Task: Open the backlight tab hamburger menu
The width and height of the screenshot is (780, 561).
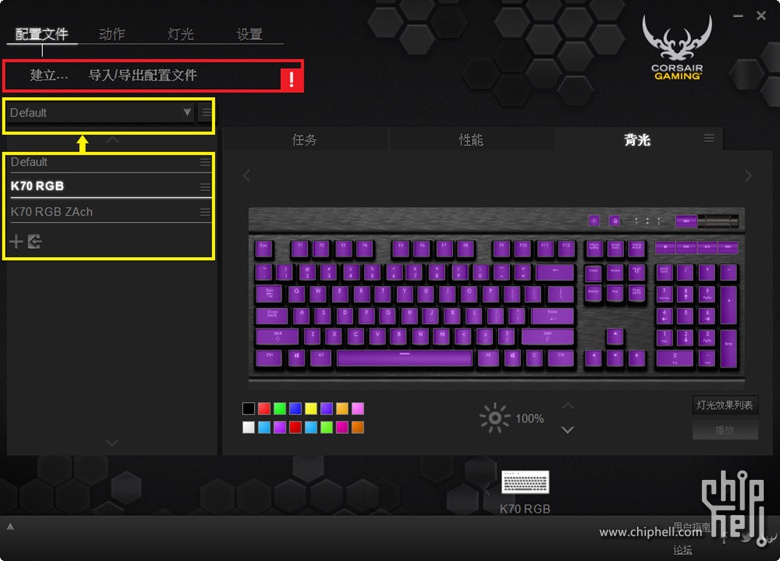Action: 709,138
